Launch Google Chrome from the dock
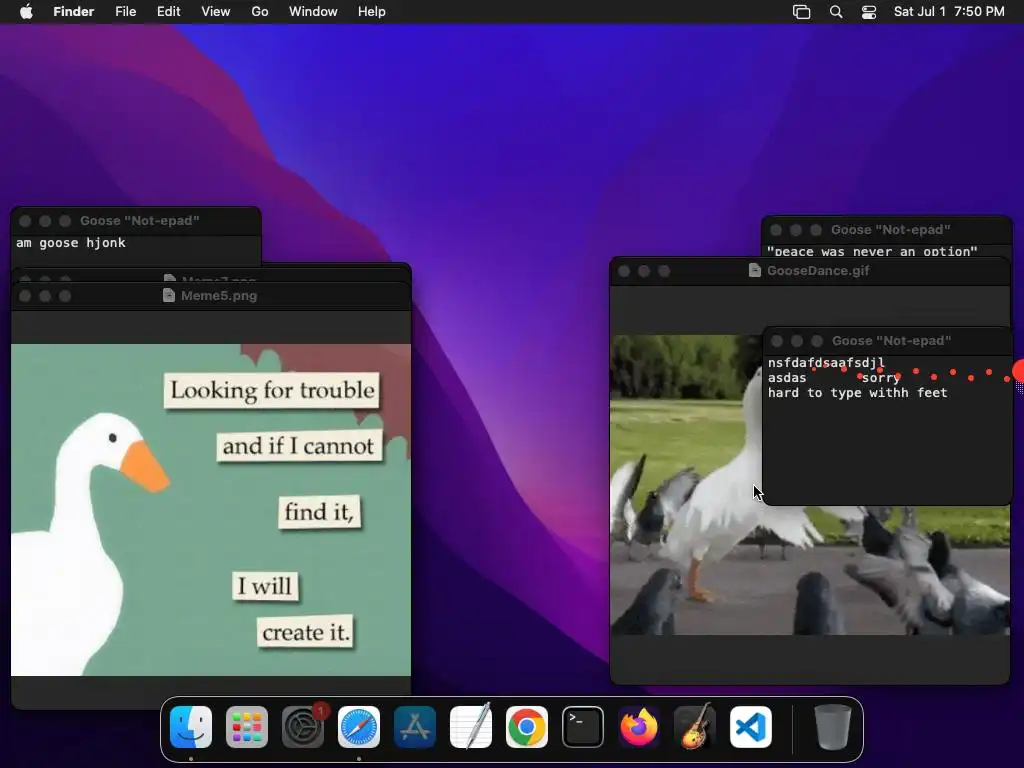This screenshot has height=768, width=1024. pyautogui.click(x=526, y=727)
